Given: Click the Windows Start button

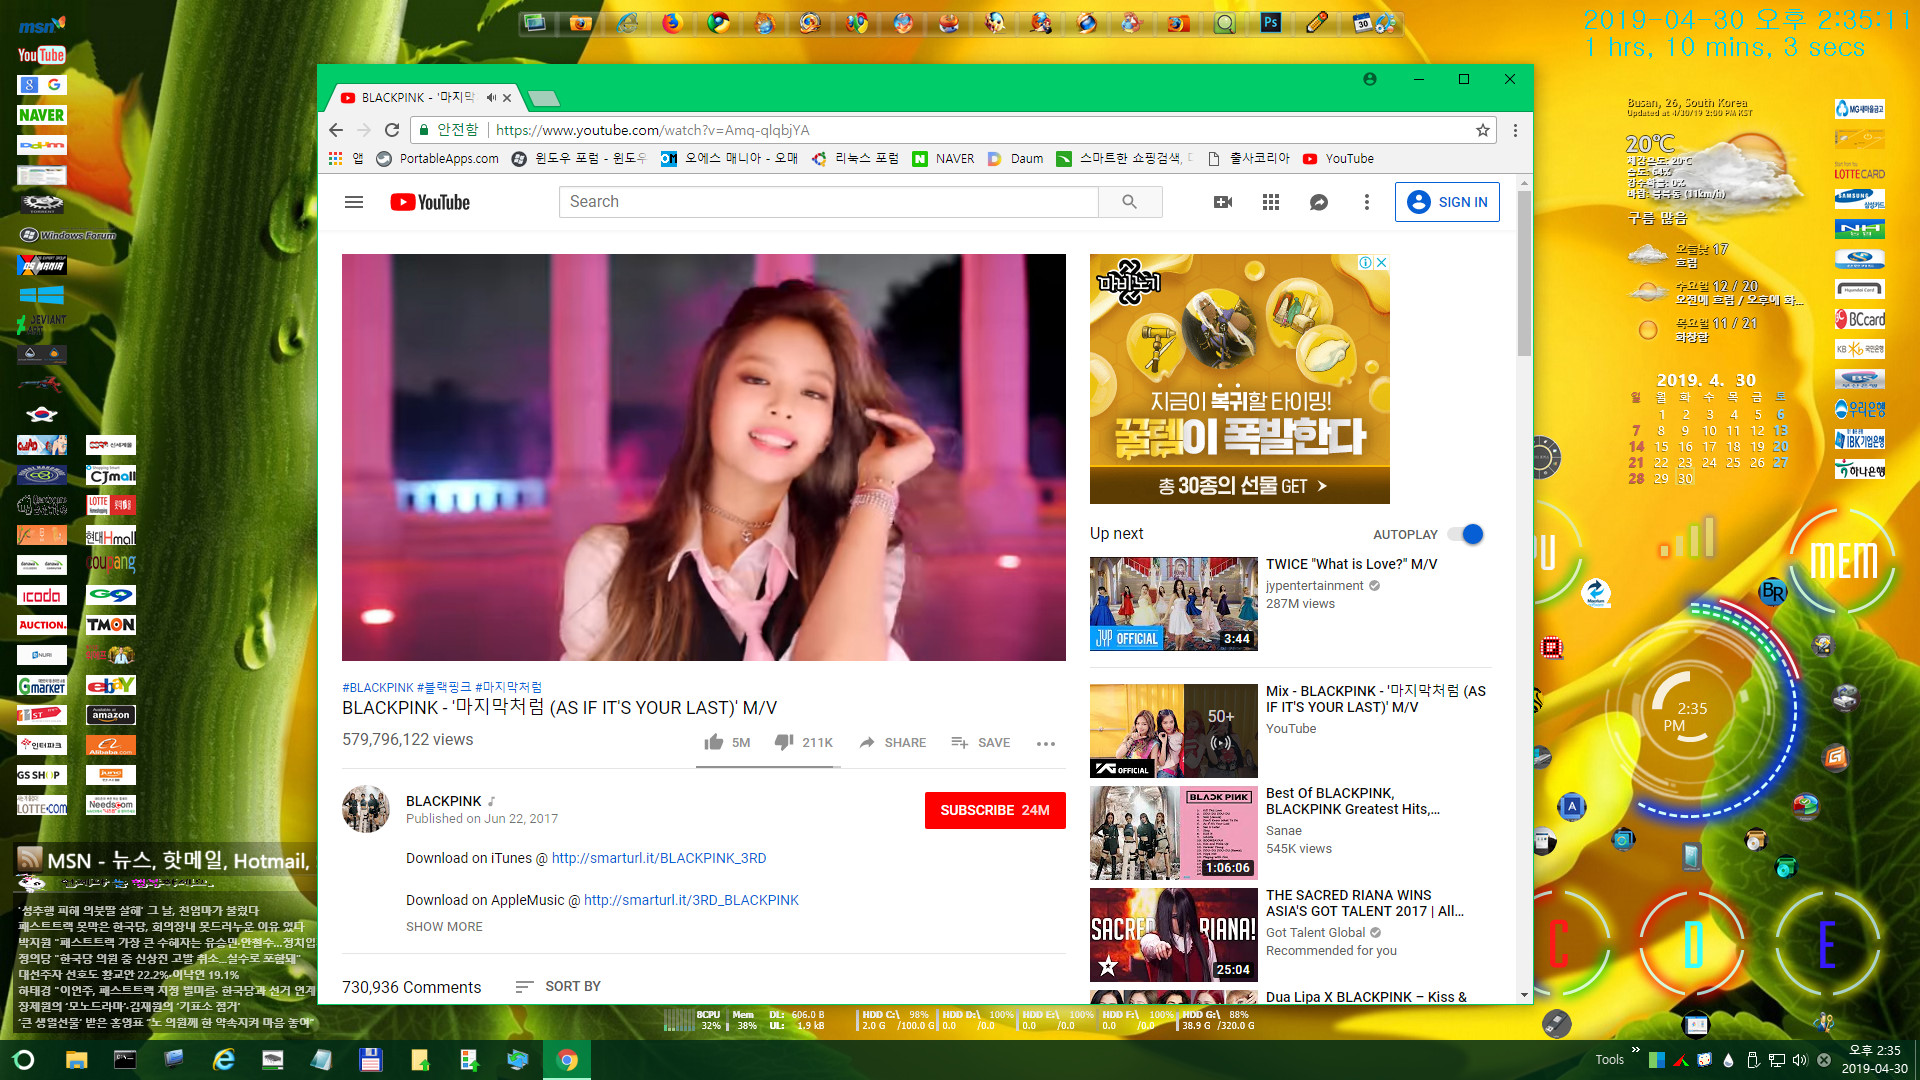Looking at the screenshot, I should (x=24, y=1060).
